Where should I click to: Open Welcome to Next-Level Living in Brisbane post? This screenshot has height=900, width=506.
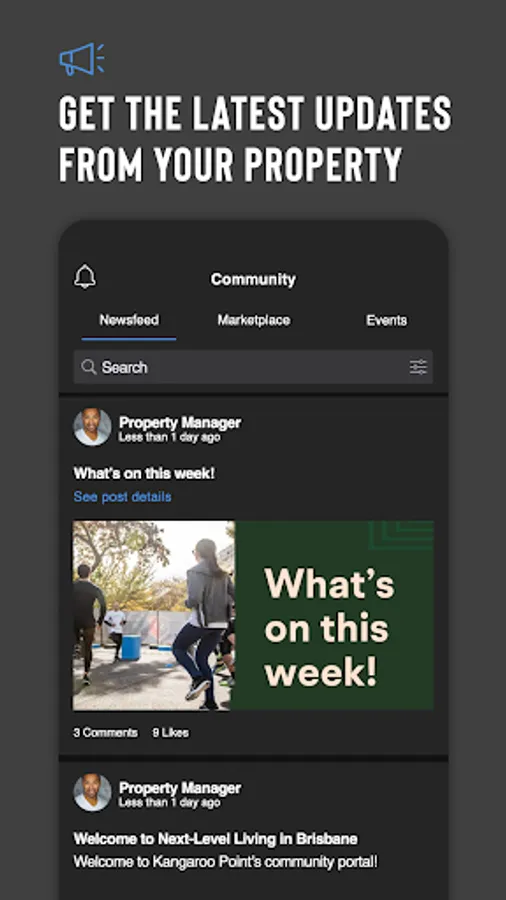[x=215, y=839]
